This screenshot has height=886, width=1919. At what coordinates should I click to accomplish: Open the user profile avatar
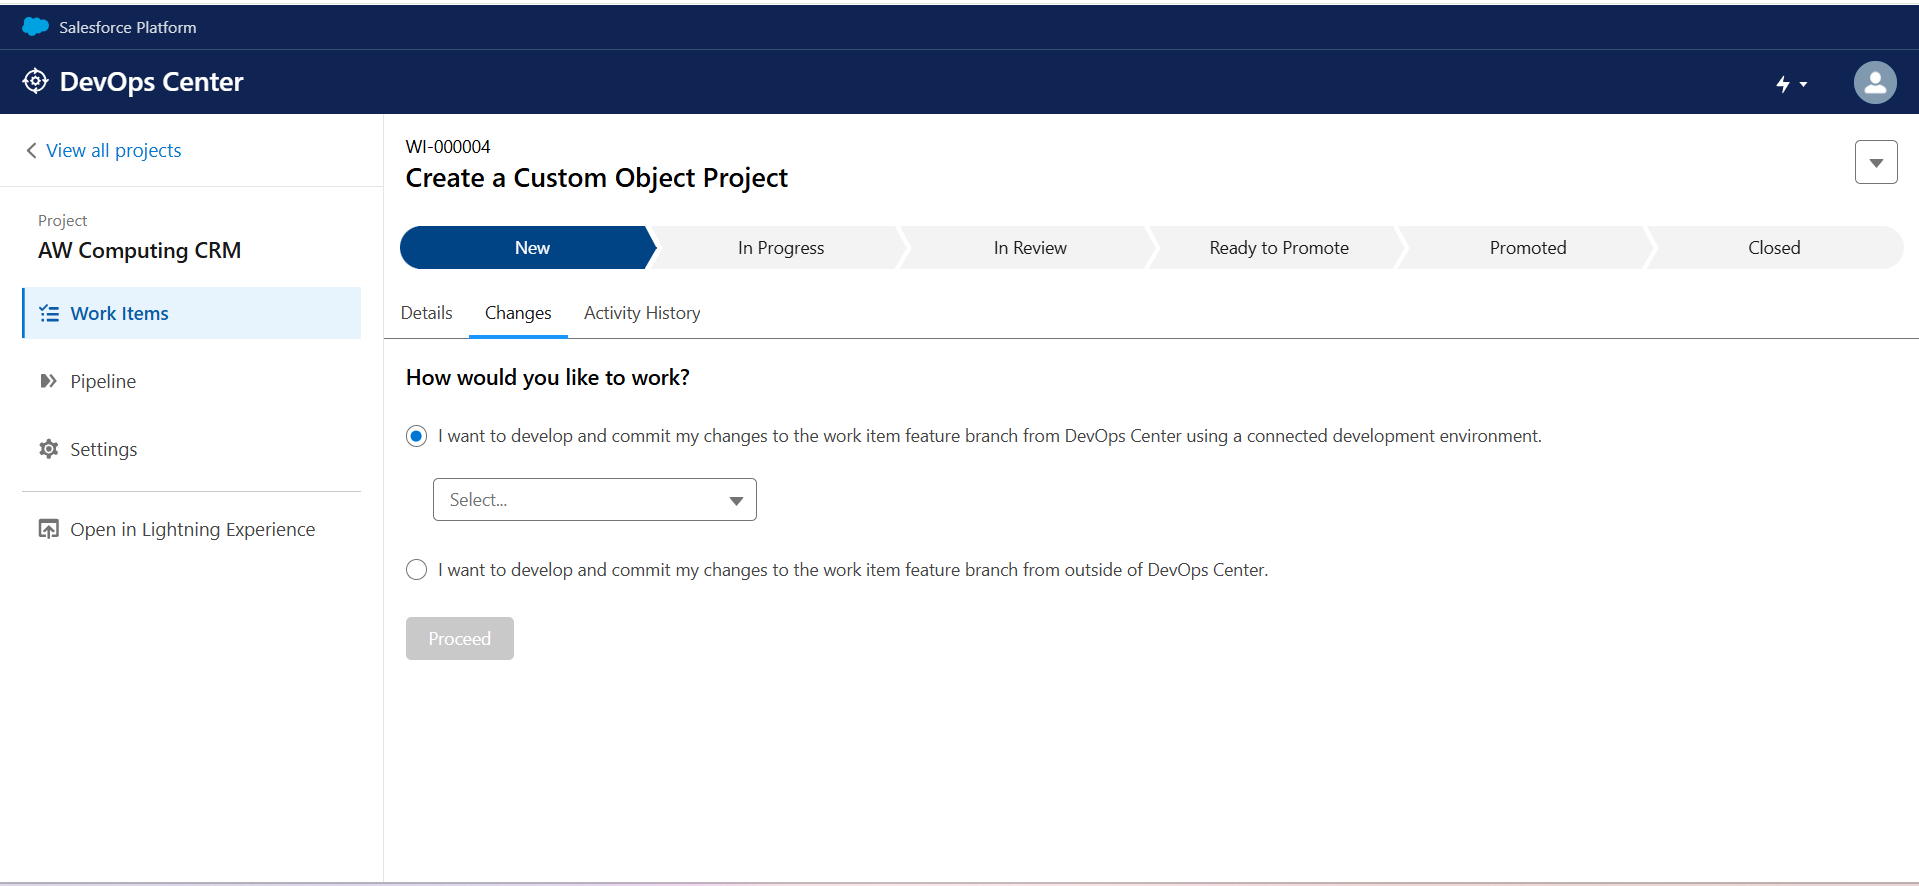1875,82
